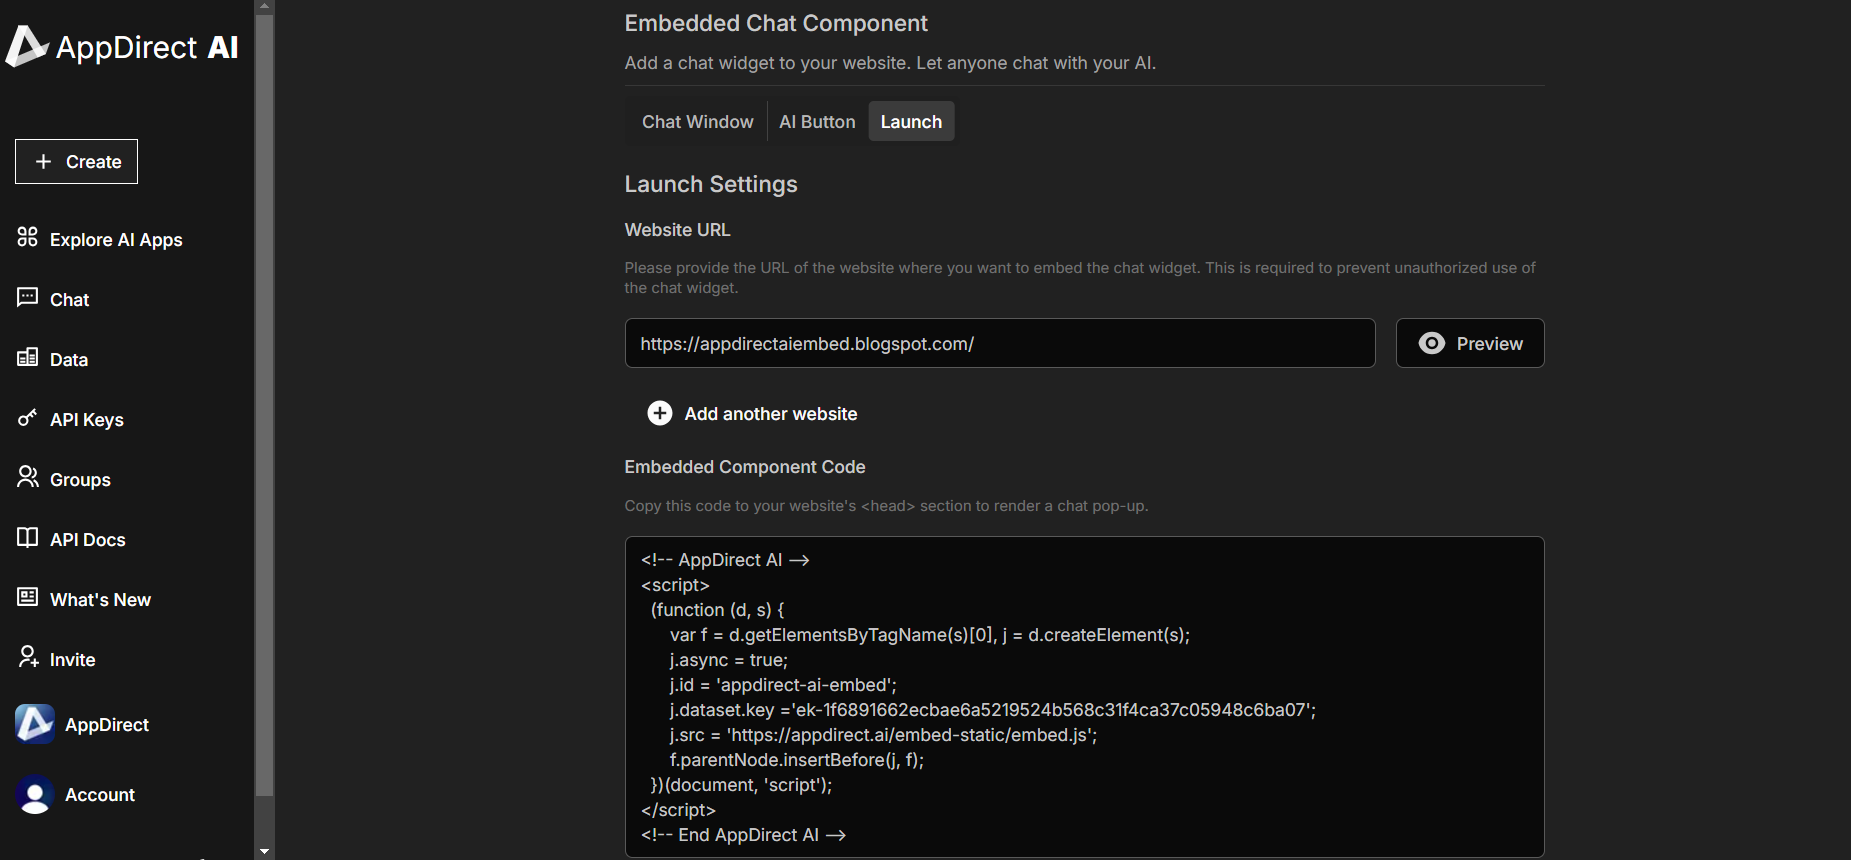Click the Create button
Image resolution: width=1851 pixels, height=860 pixels.
(76, 161)
